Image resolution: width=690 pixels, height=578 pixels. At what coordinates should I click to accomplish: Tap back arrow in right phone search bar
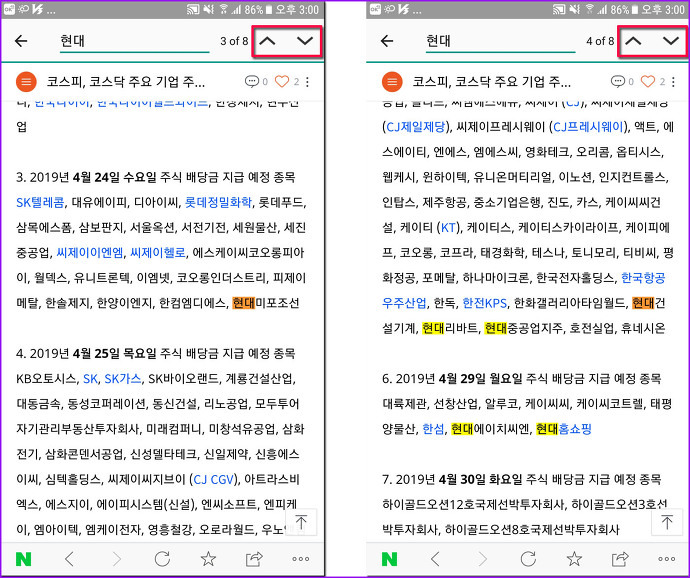387,41
